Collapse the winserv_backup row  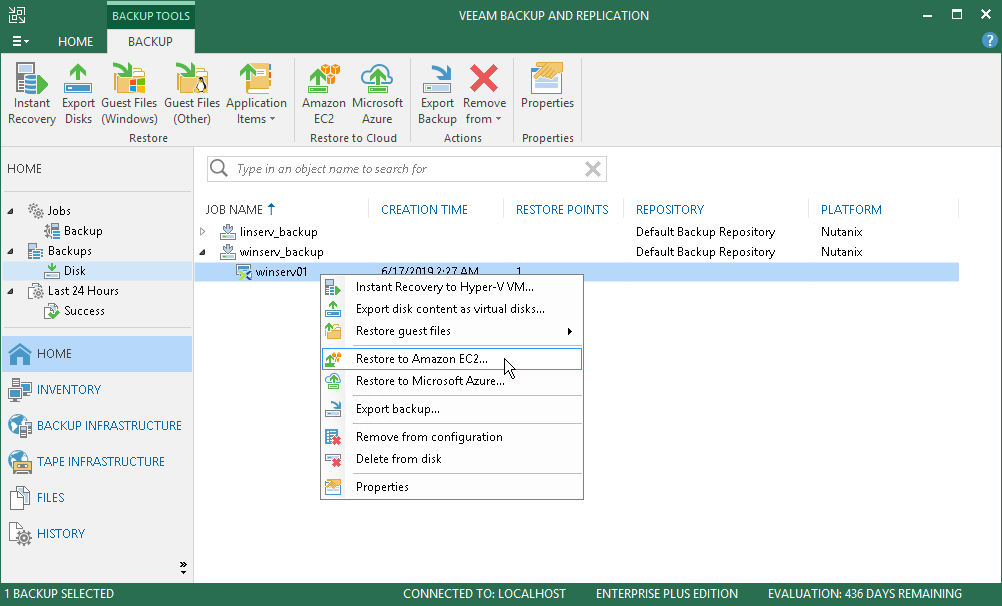coord(203,252)
